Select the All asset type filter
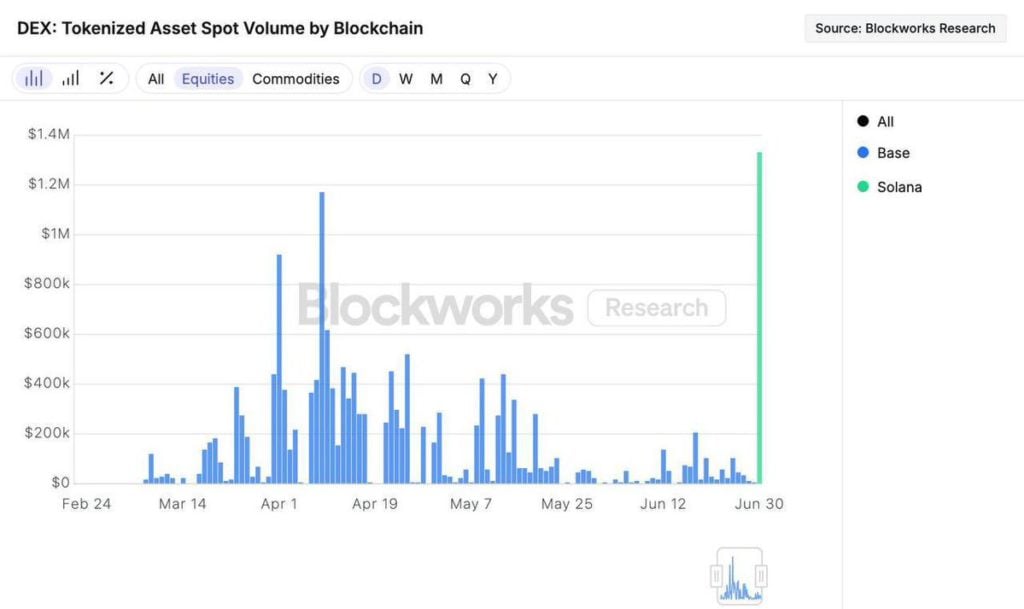1024x609 pixels. 156,79
